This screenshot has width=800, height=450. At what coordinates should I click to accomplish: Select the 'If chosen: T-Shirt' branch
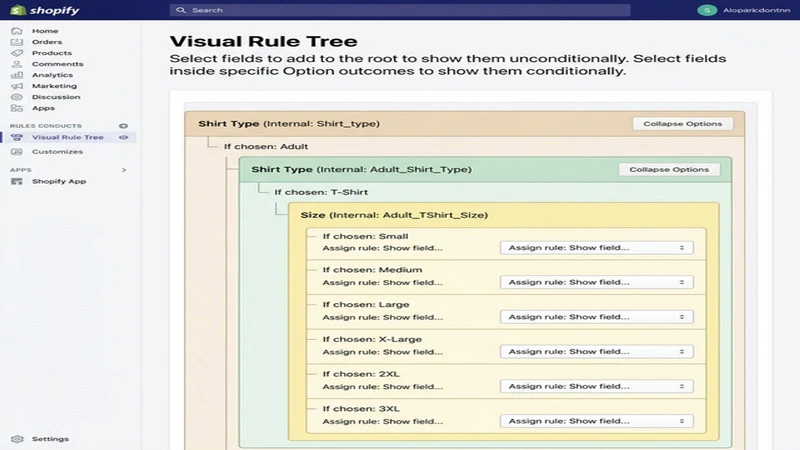coord(321,192)
